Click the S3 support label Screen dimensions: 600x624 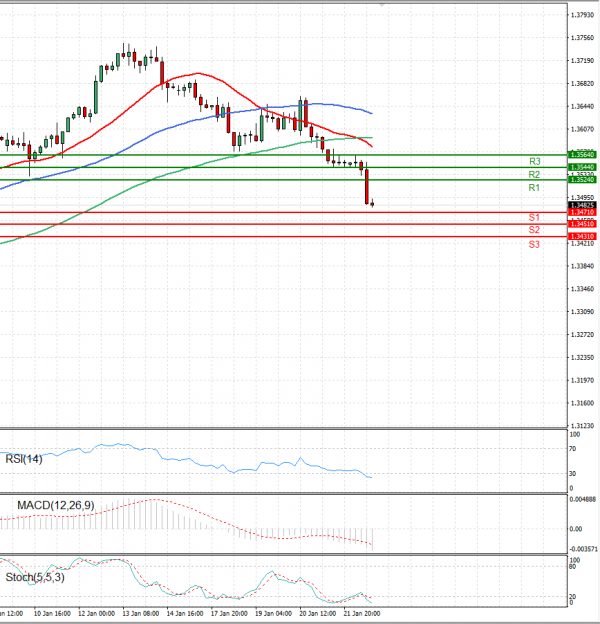click(x=534, y=244)
